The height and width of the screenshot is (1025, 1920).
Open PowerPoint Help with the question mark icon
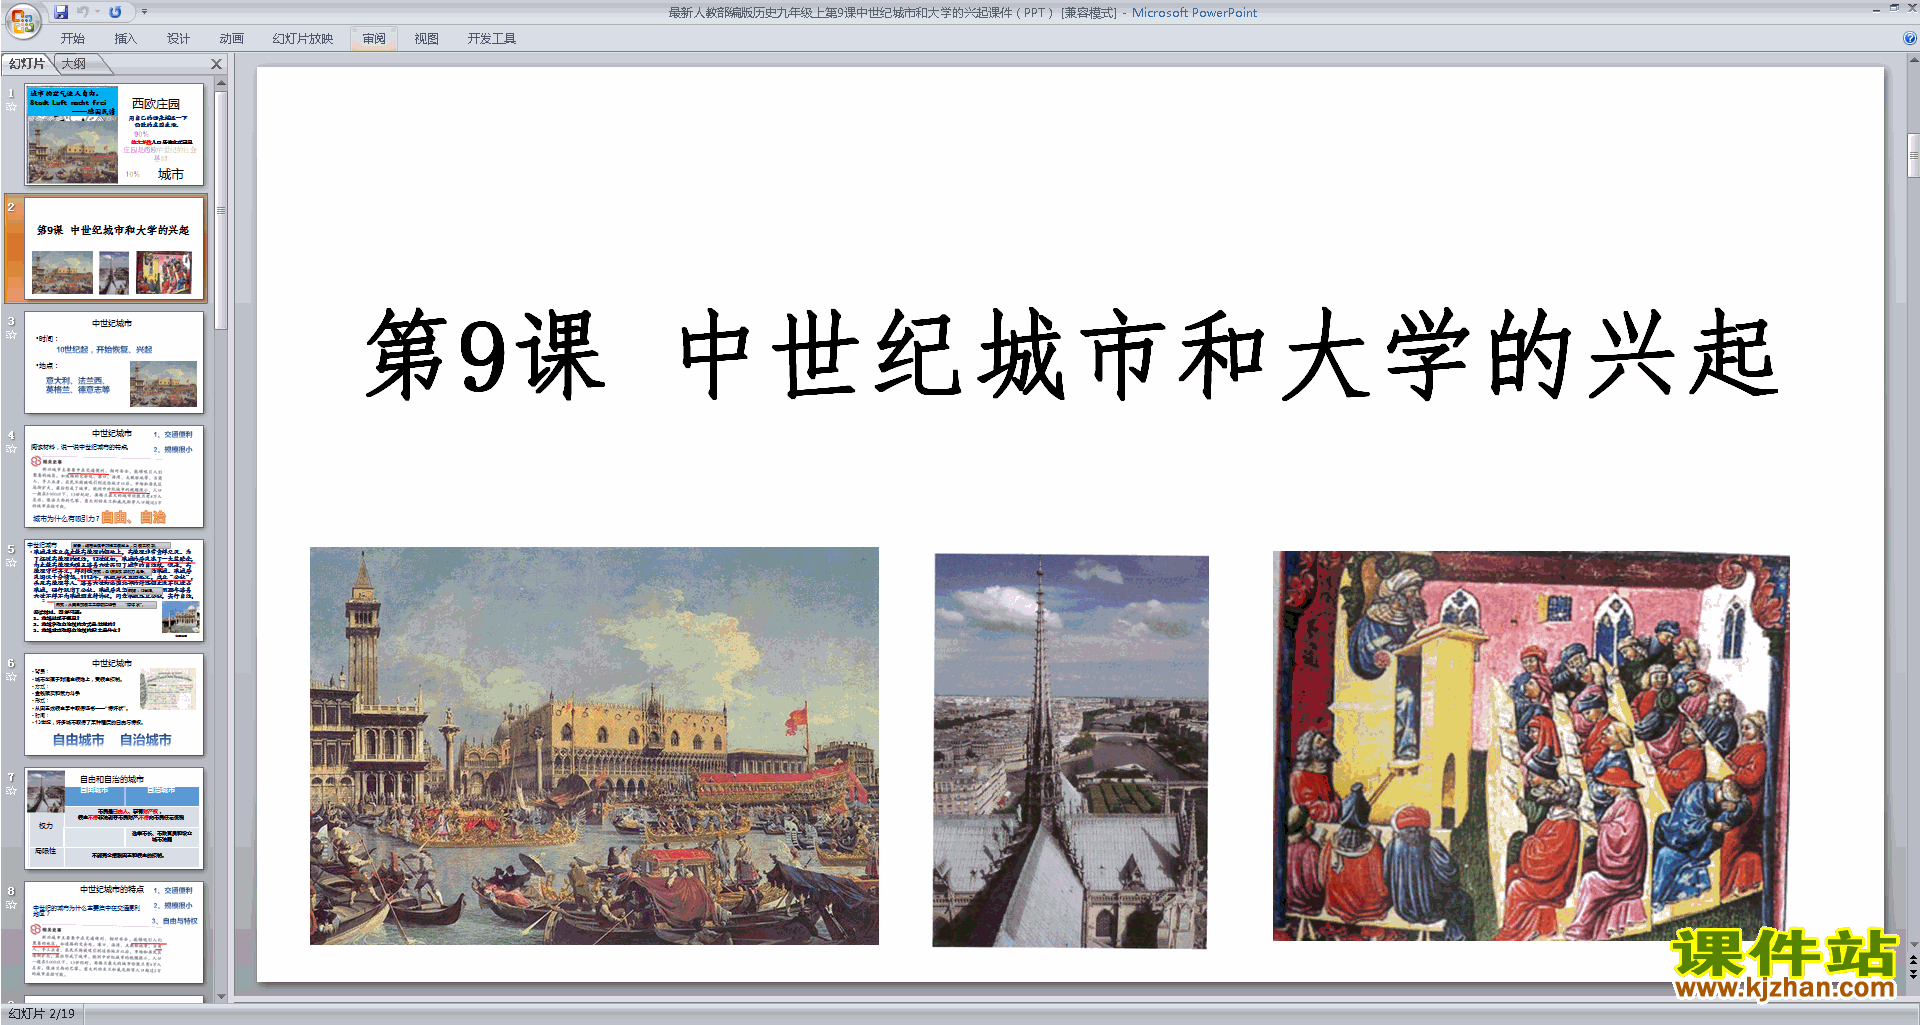click(x=1909, y=38)
